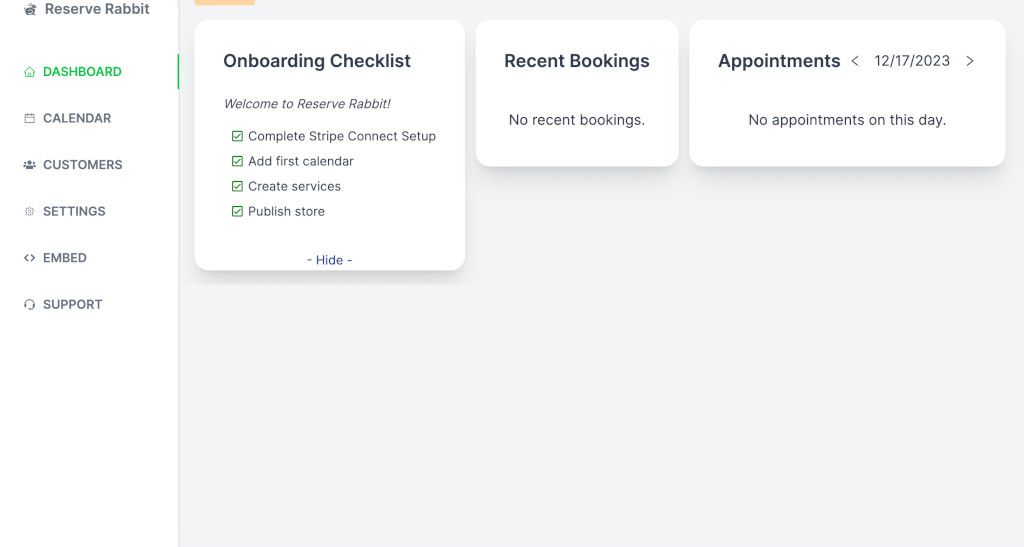Go to next appointments day arrow

coord(970,61)
